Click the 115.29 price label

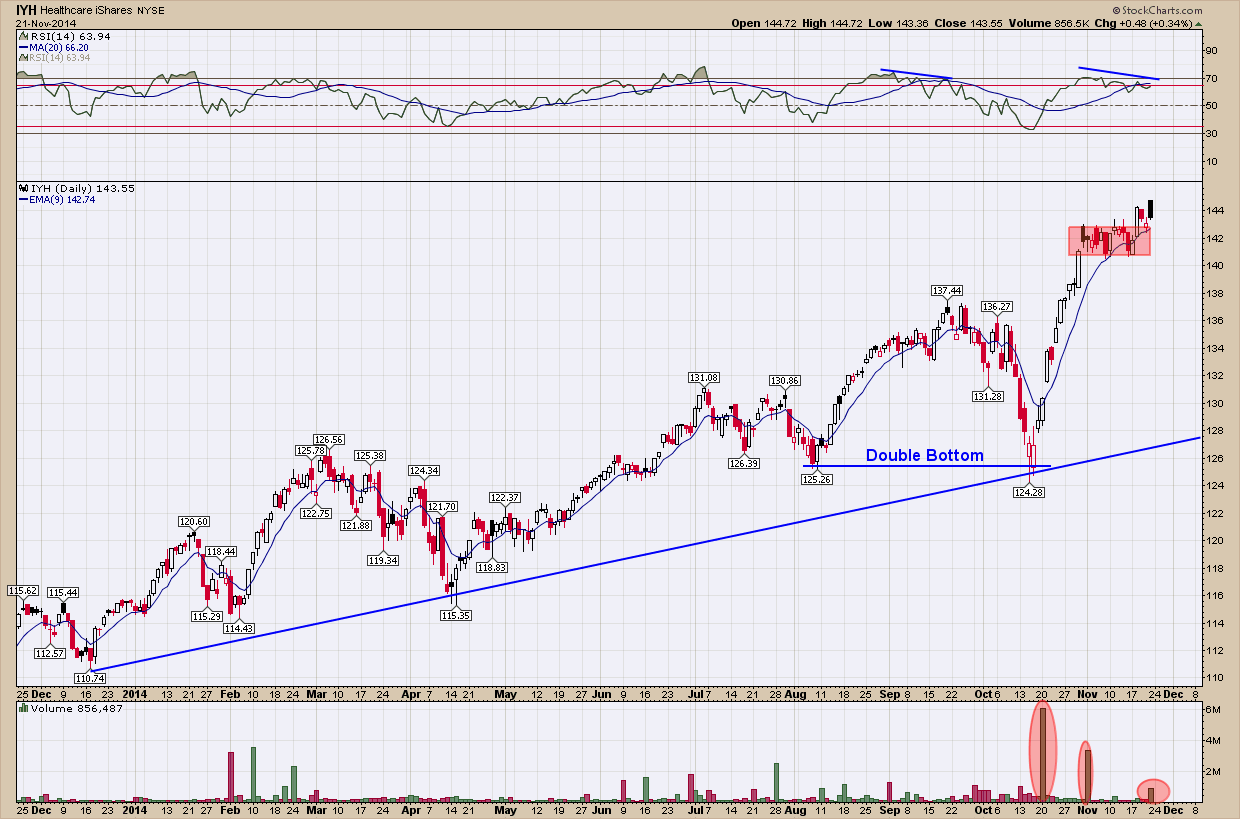click(x=207, y=616)
